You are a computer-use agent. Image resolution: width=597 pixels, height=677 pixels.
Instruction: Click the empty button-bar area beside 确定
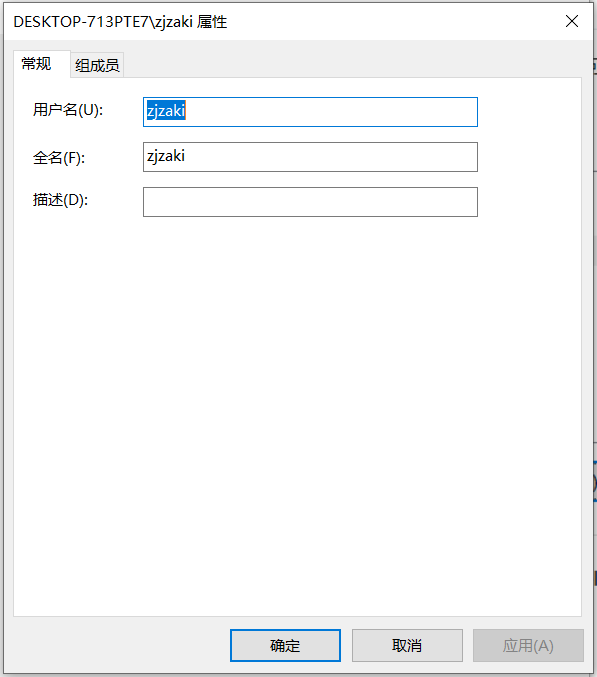click(x=117, y=645)
